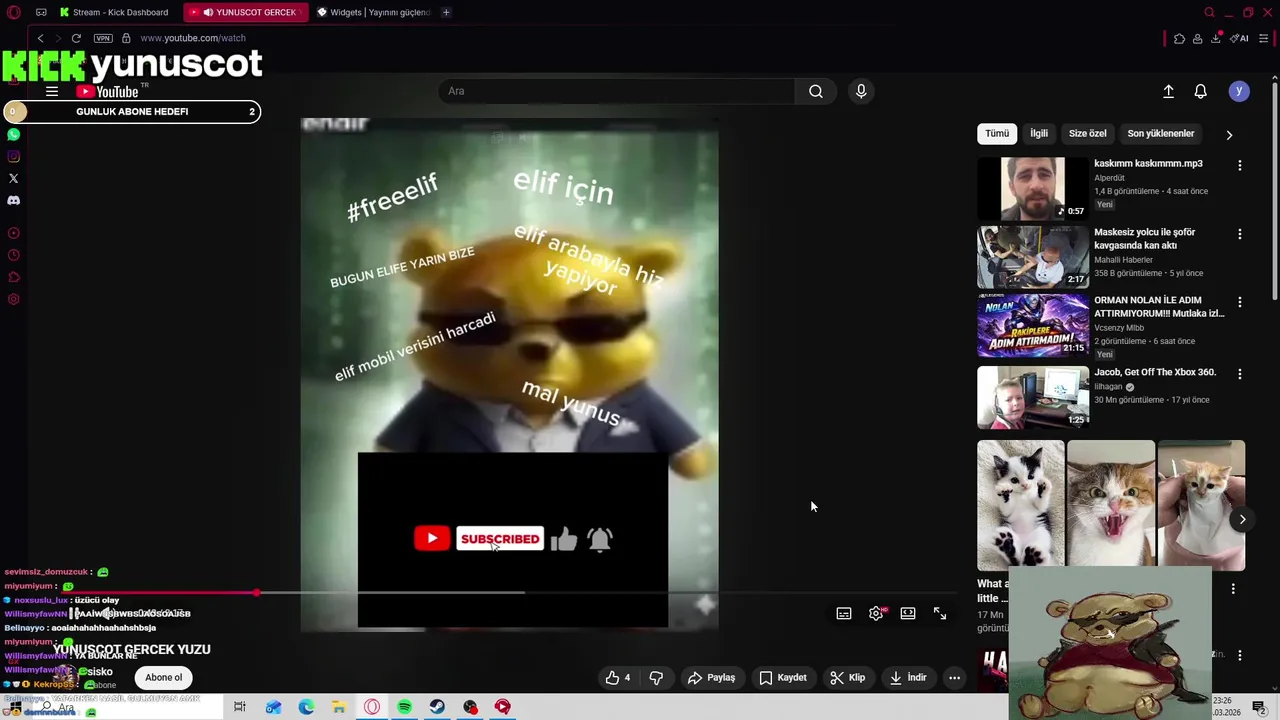Advance the cat Shorts carousel right
Viewport: 1280px width, 720px height.
[x=1242, y=519]
